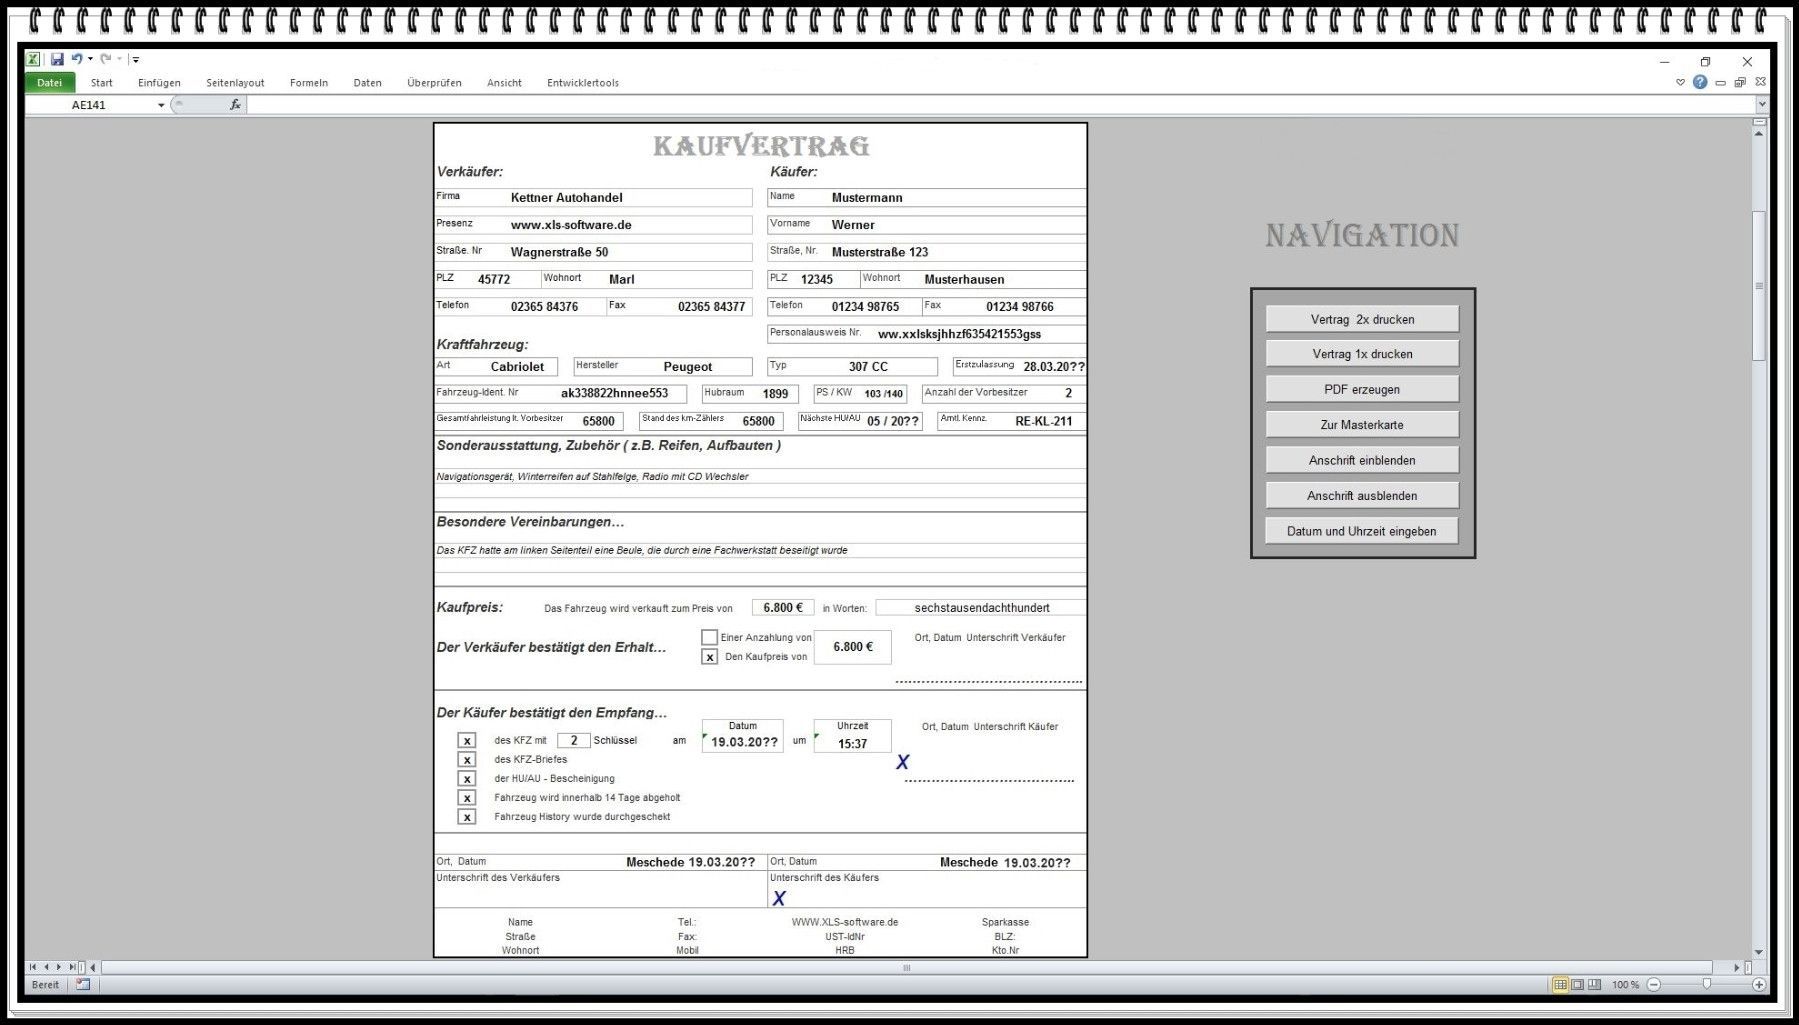The image size is (1799, 1025).
Task: Click the zoom slider handle in status bar
Action: pyautogui.click(x=1706, y=985)
